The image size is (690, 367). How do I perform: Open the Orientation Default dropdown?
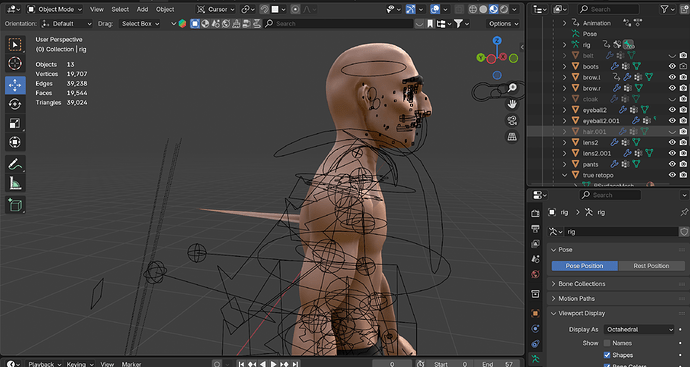(x=67, y=24)
